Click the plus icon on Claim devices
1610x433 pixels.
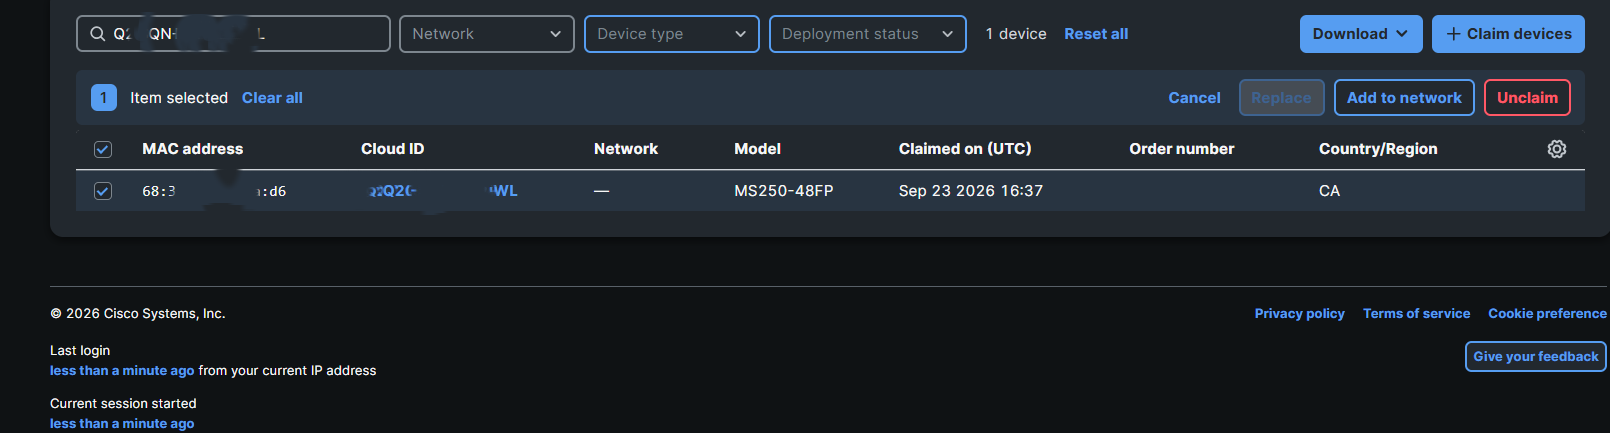1454,34
